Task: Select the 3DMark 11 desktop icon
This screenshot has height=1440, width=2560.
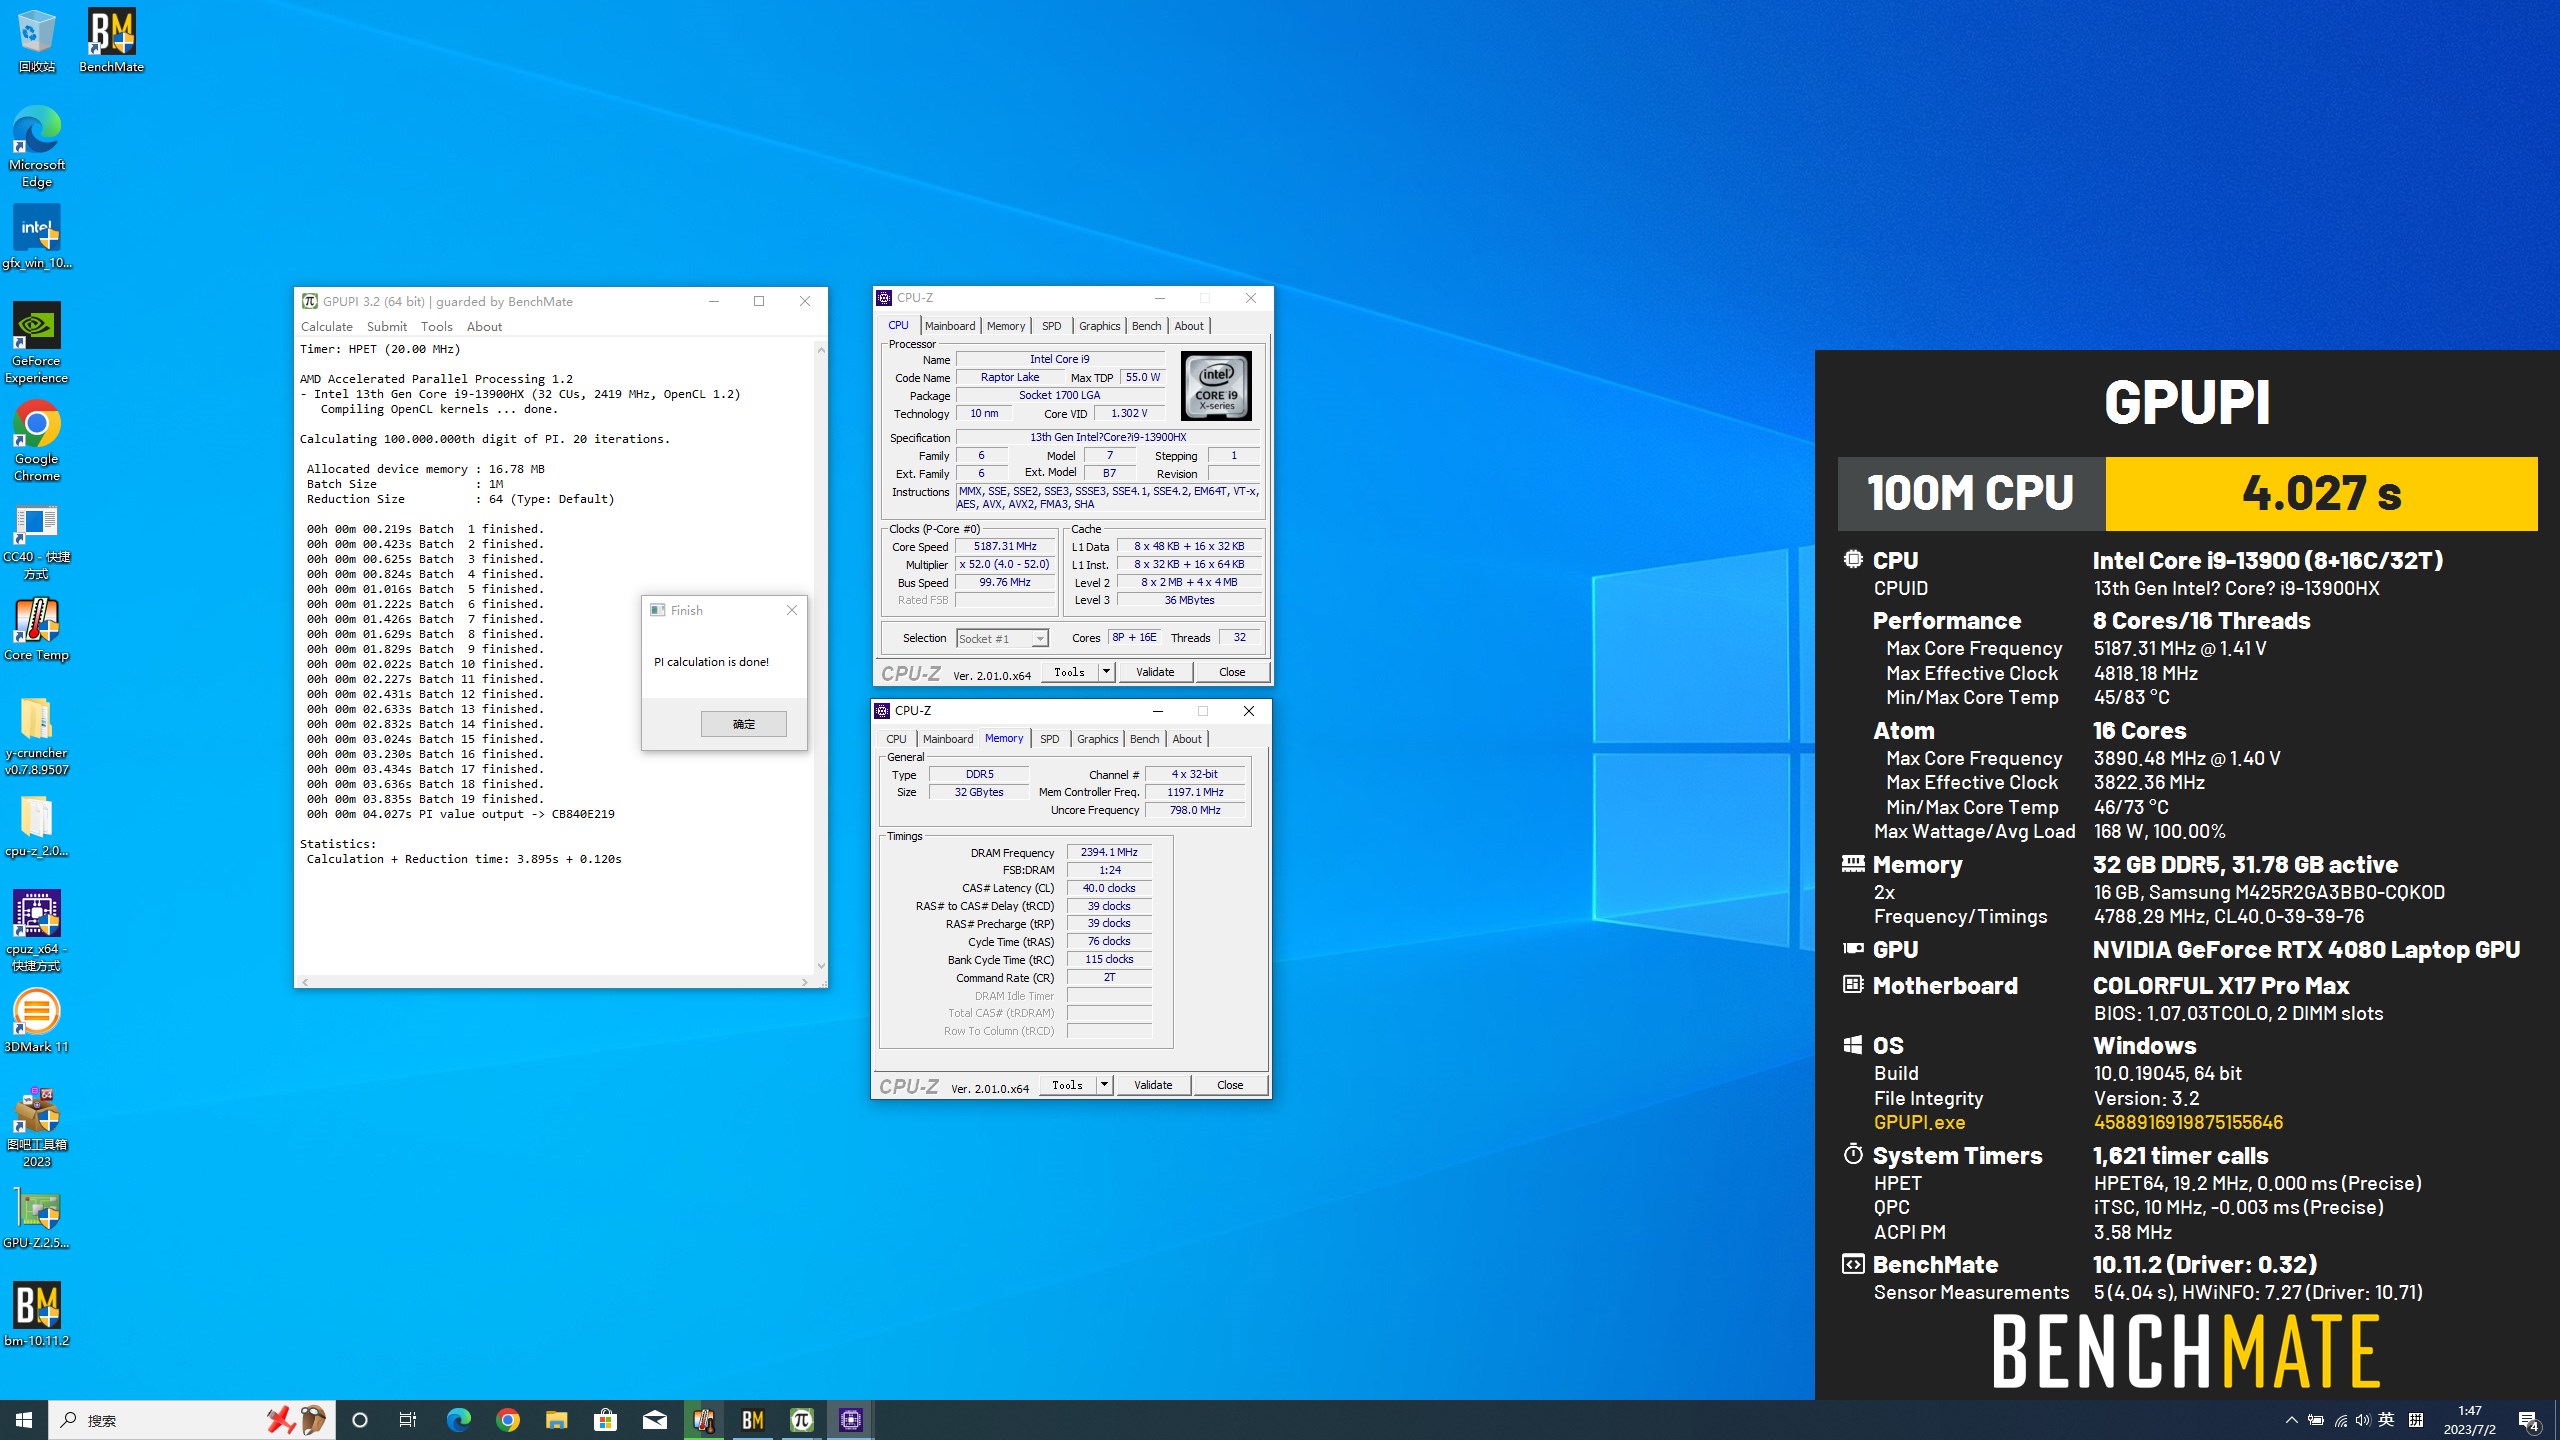Action: (x=36, y=1021)
